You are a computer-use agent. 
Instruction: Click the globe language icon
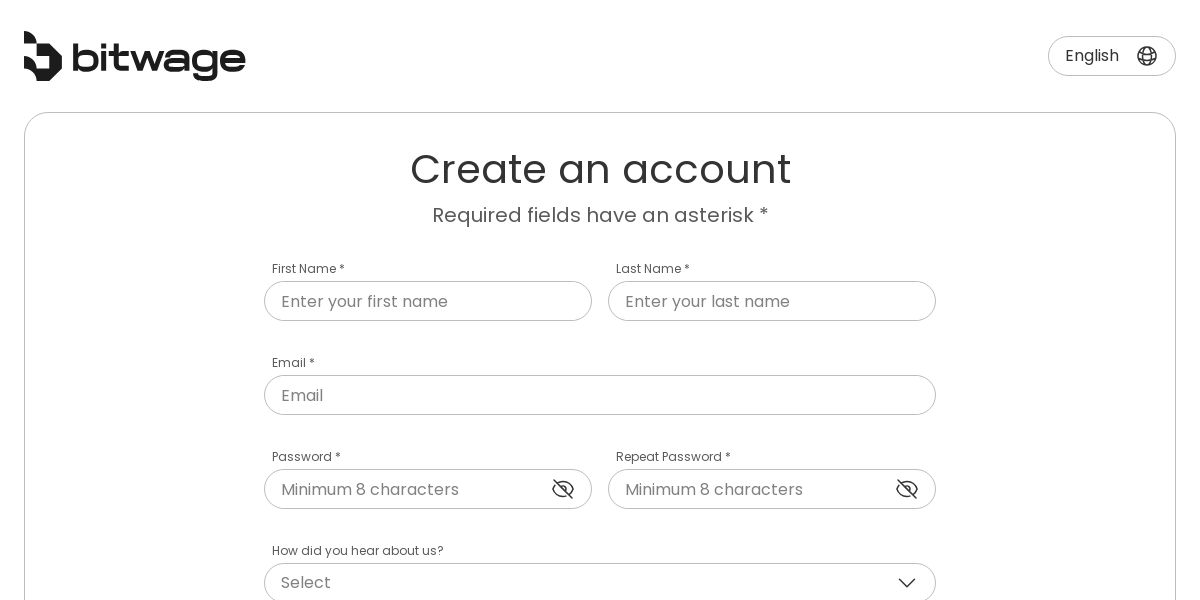(x=1147, y=56)
